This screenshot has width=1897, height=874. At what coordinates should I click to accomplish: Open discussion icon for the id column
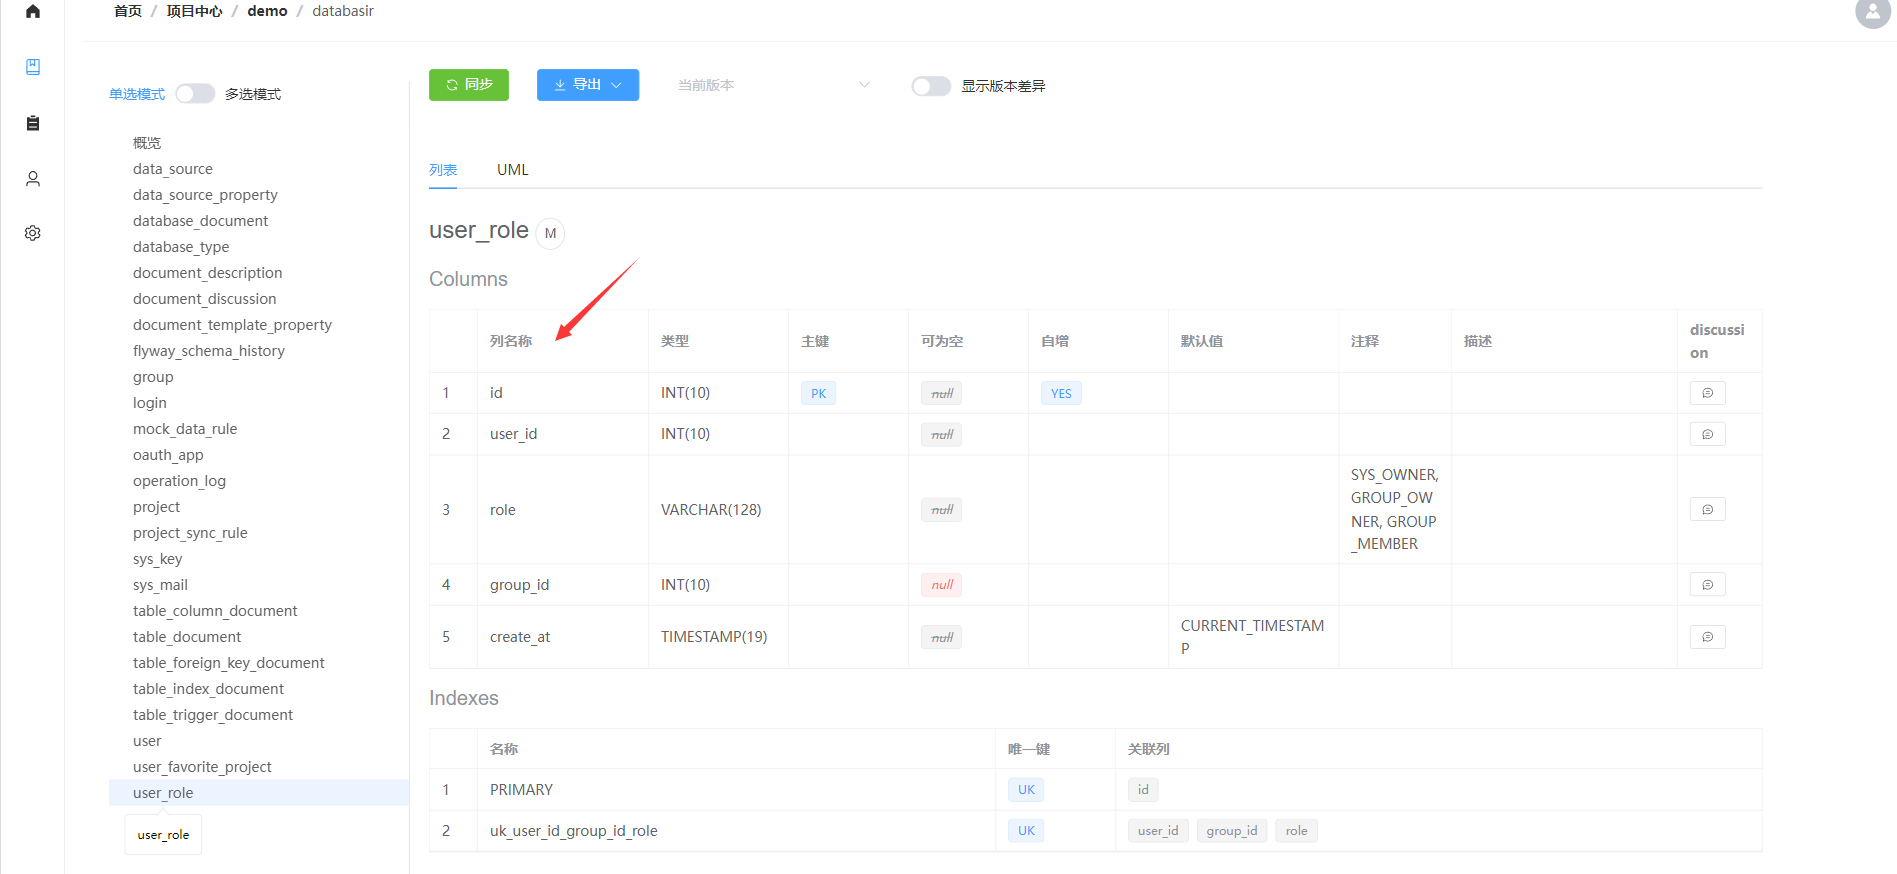pyautogui.click(x=1707, y=393)
